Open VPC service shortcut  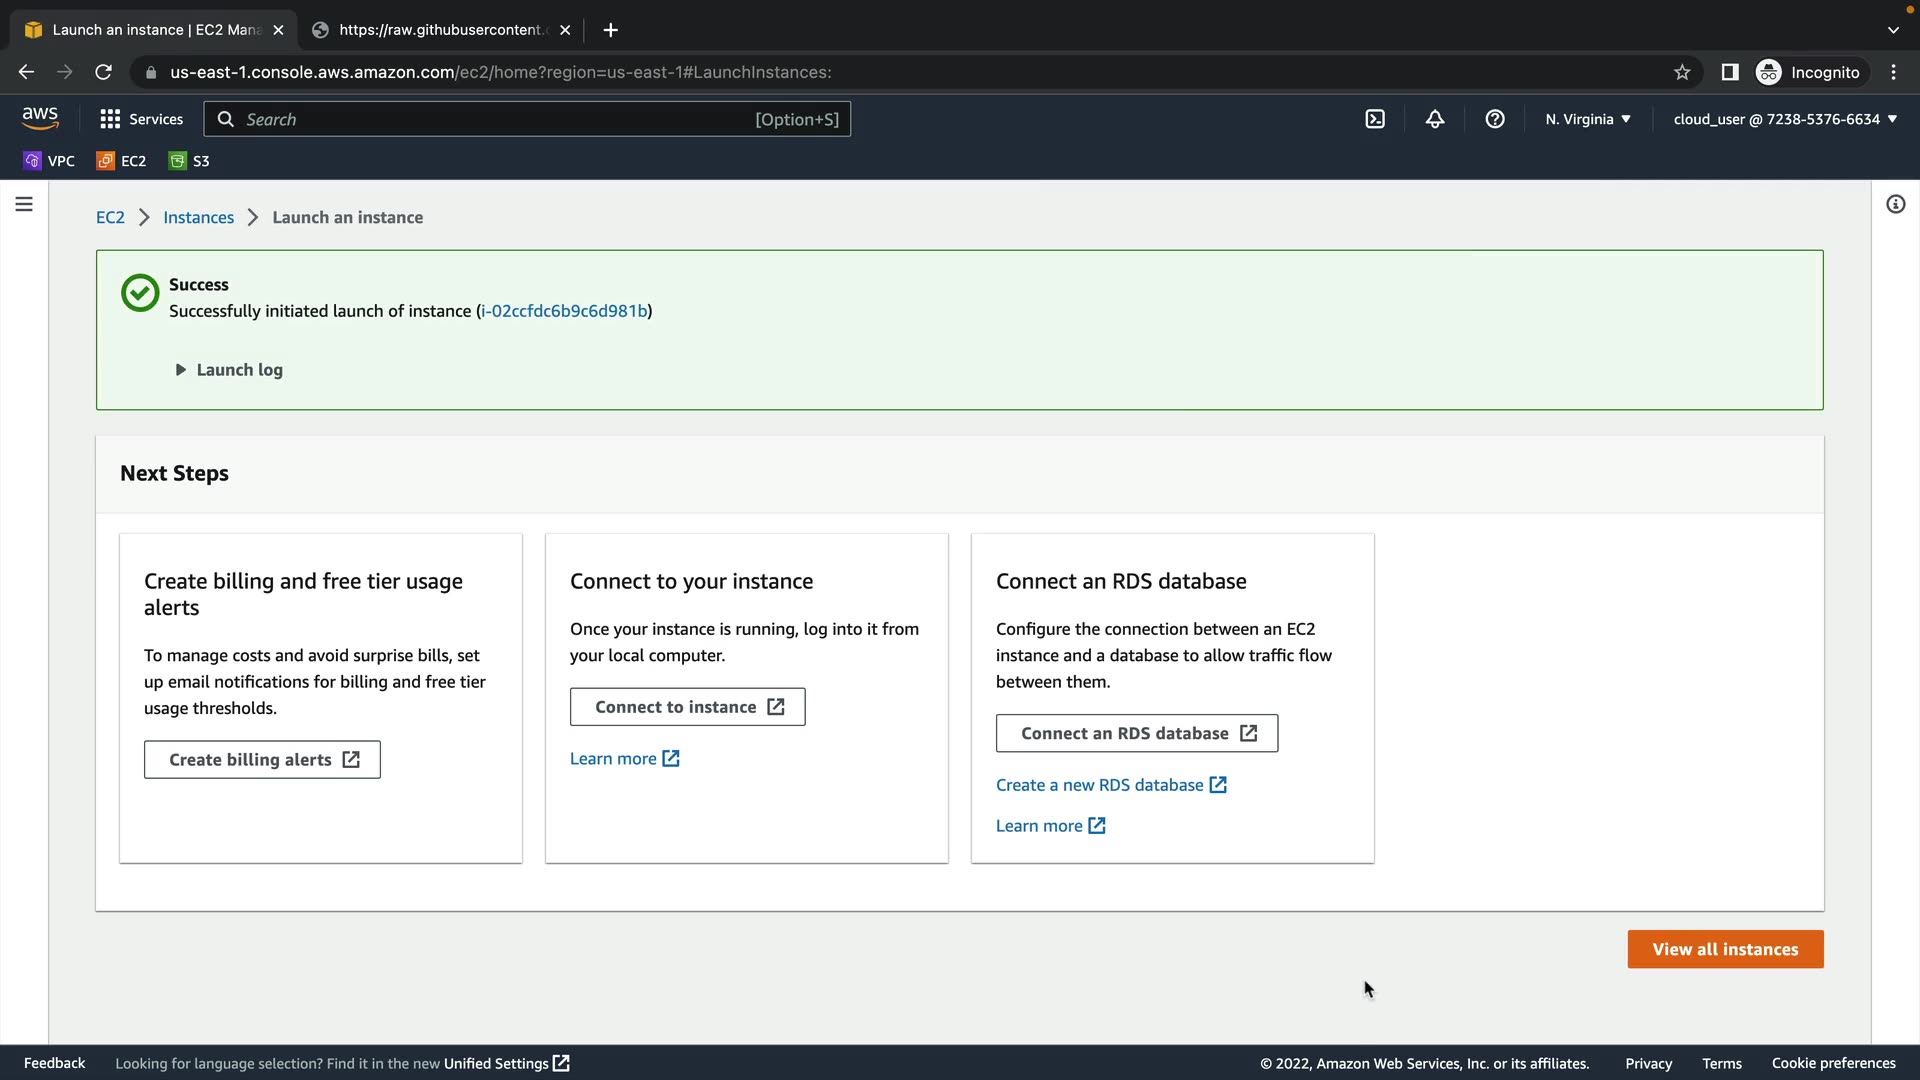[x=49, y=161]
